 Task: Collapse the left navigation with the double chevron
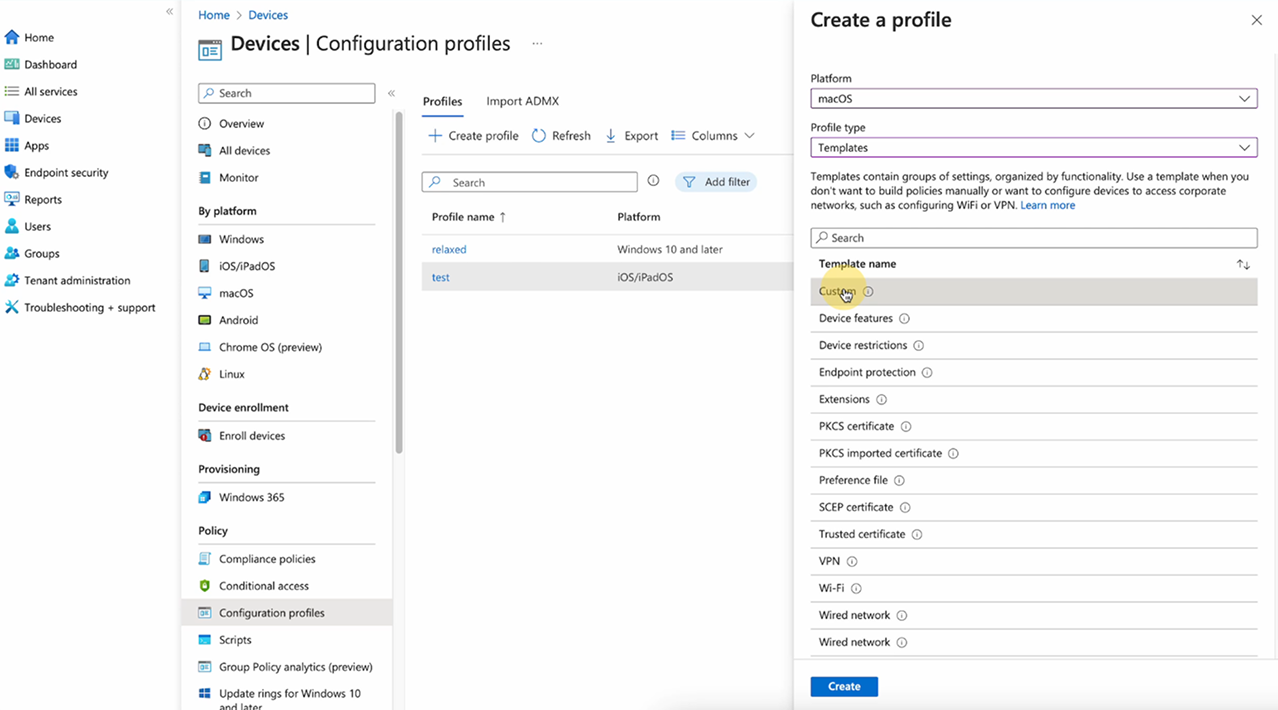point(169,11)
